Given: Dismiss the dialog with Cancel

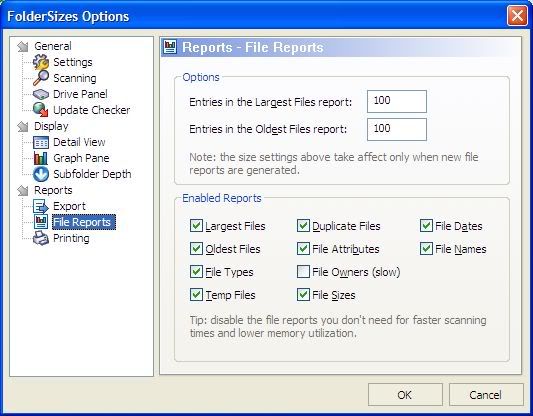Looking at the screenshot, I should tap(486, 395).
